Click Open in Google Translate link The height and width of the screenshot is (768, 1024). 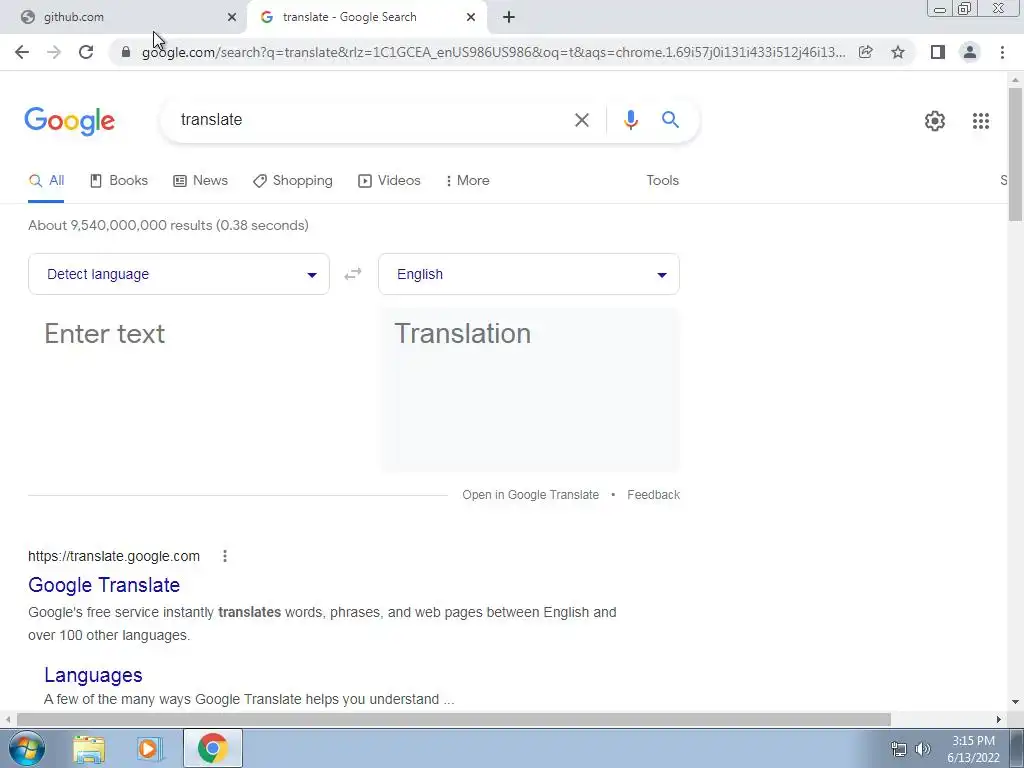(530, 495)
